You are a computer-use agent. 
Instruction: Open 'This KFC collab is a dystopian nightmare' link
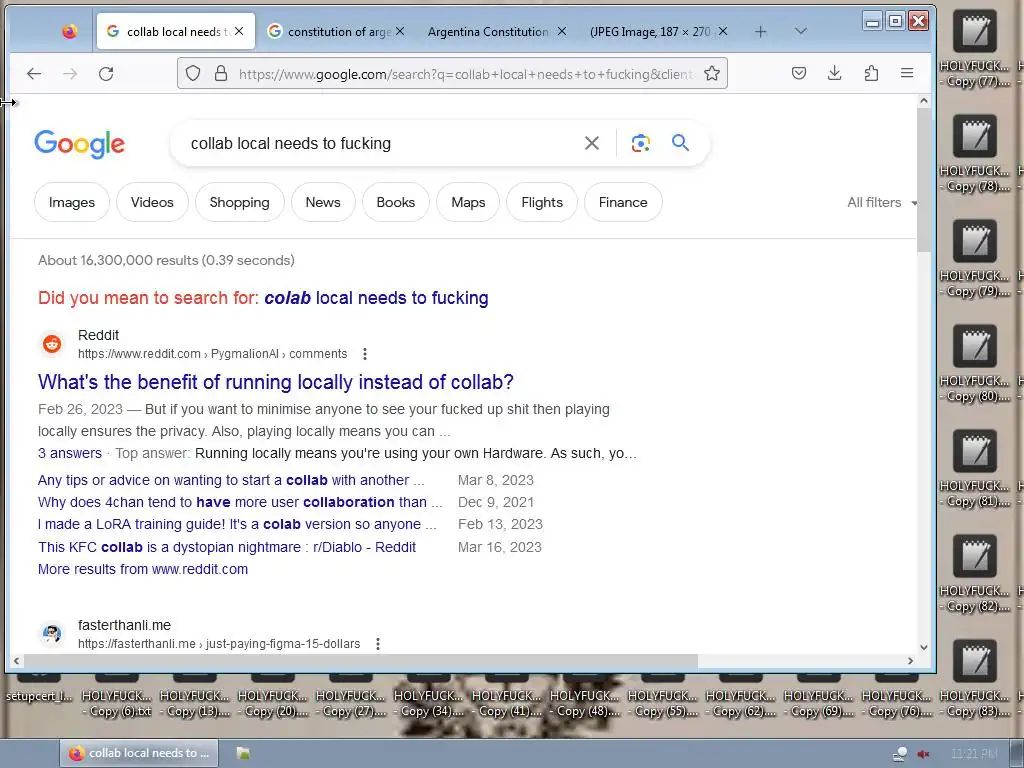(x=227, y=547)
